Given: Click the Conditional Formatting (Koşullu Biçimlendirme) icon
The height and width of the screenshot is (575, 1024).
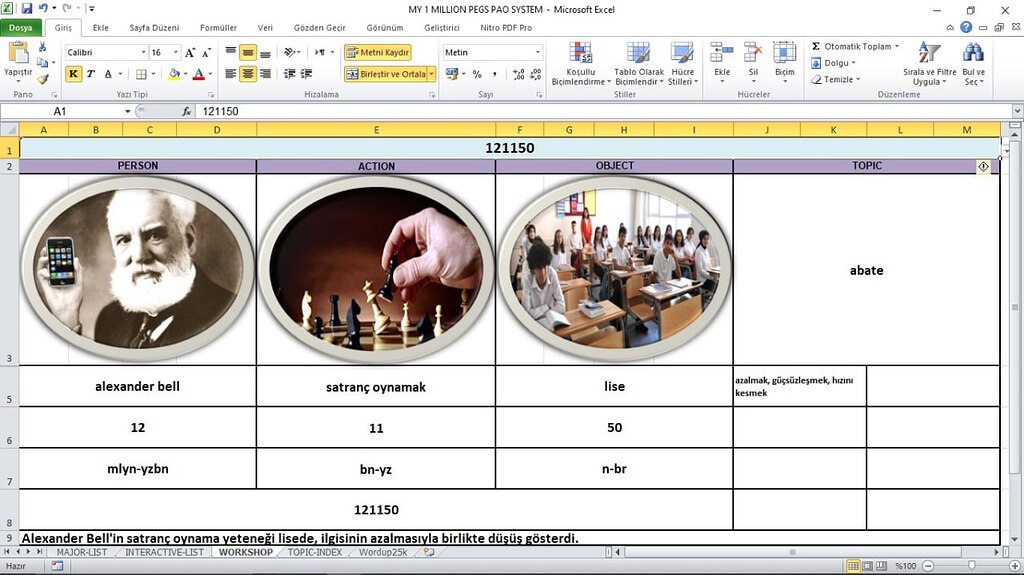Looking at the screenshot, I should pyautogui.click(x=581, y=53).
